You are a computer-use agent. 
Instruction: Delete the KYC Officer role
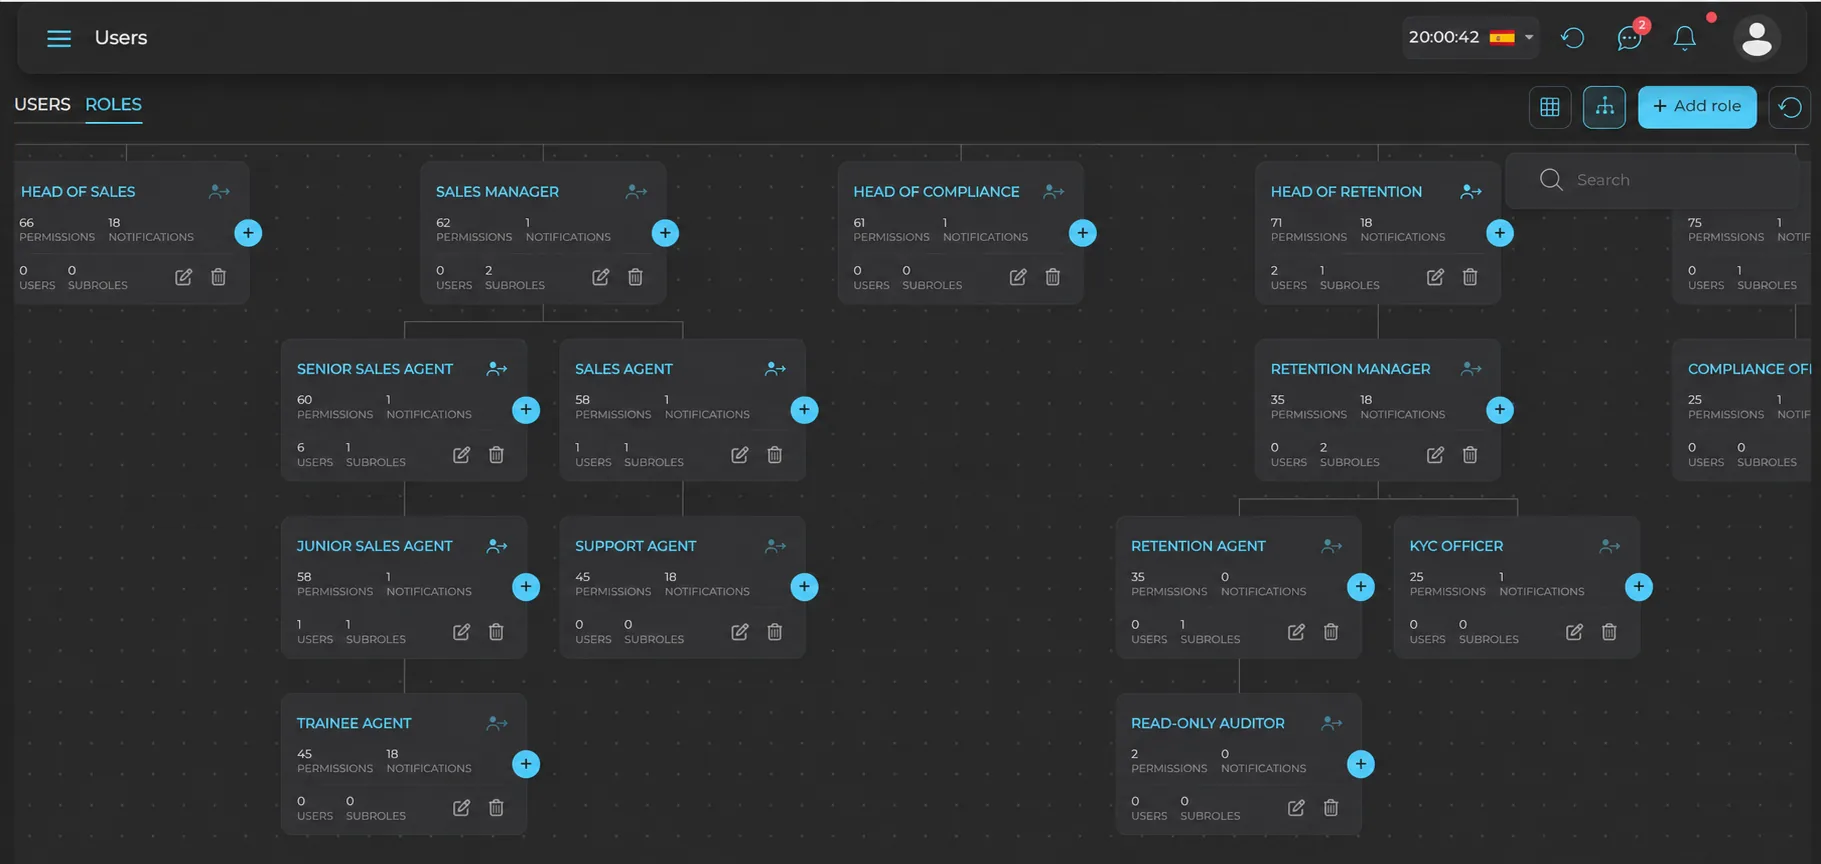coord(1609,632)
